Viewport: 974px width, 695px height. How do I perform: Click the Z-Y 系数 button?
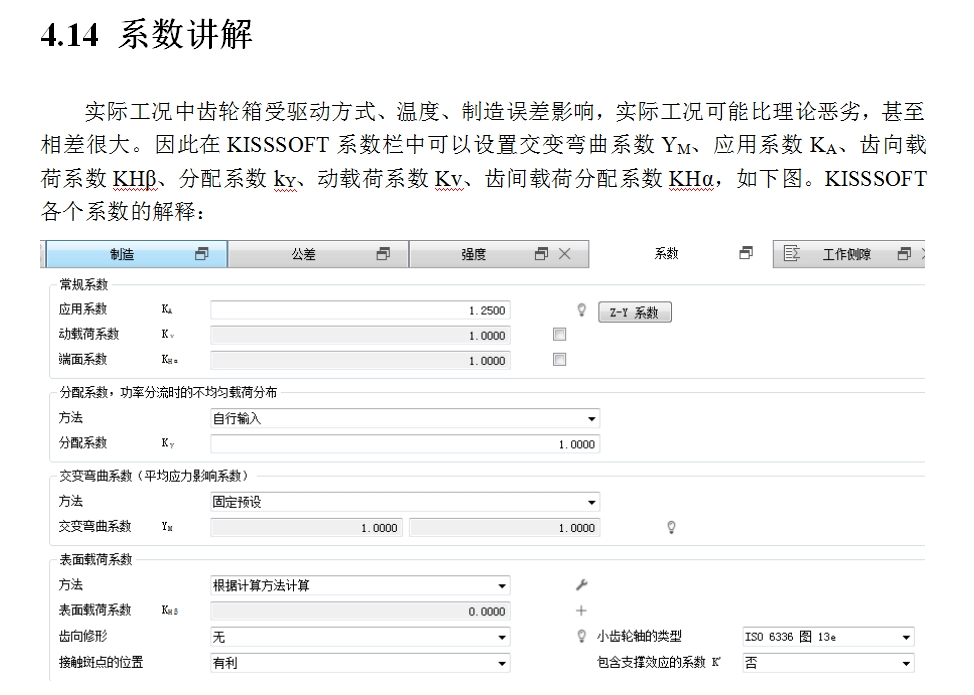click(634, 312)
